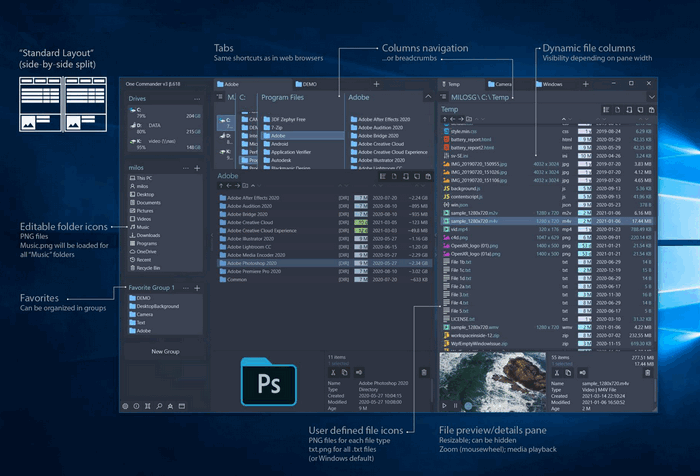Open the Favorite Group 1 three-dot menu
The width and height of the screenshot is (700, 476).
coord(186,288)
